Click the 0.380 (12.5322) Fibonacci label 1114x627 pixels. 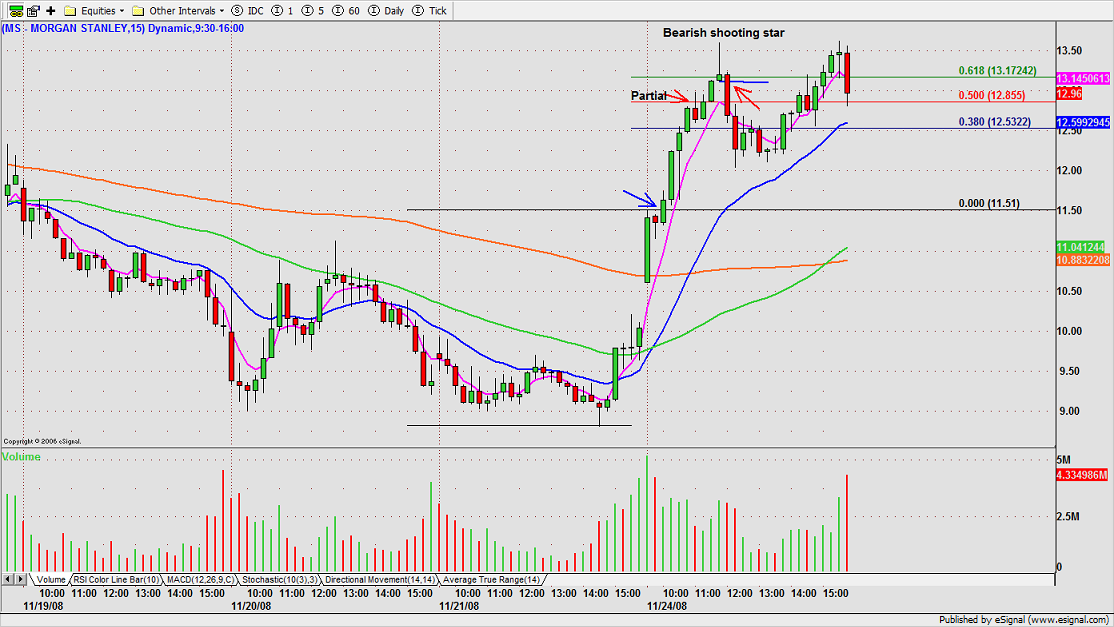click(994, 121)
